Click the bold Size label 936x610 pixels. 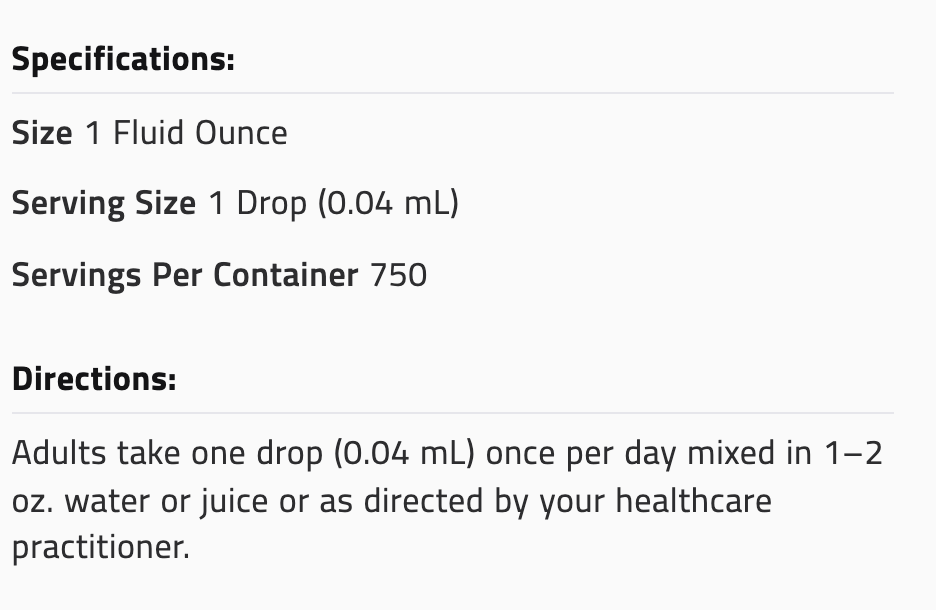[42, 133]
